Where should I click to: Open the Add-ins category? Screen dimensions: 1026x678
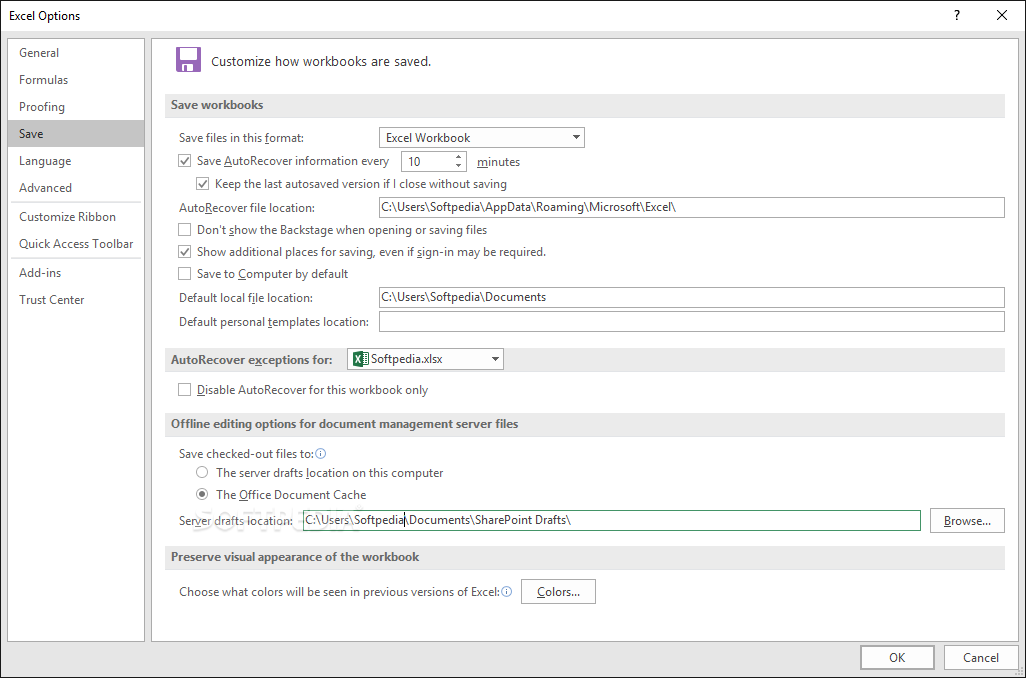[x=76, y=273]
